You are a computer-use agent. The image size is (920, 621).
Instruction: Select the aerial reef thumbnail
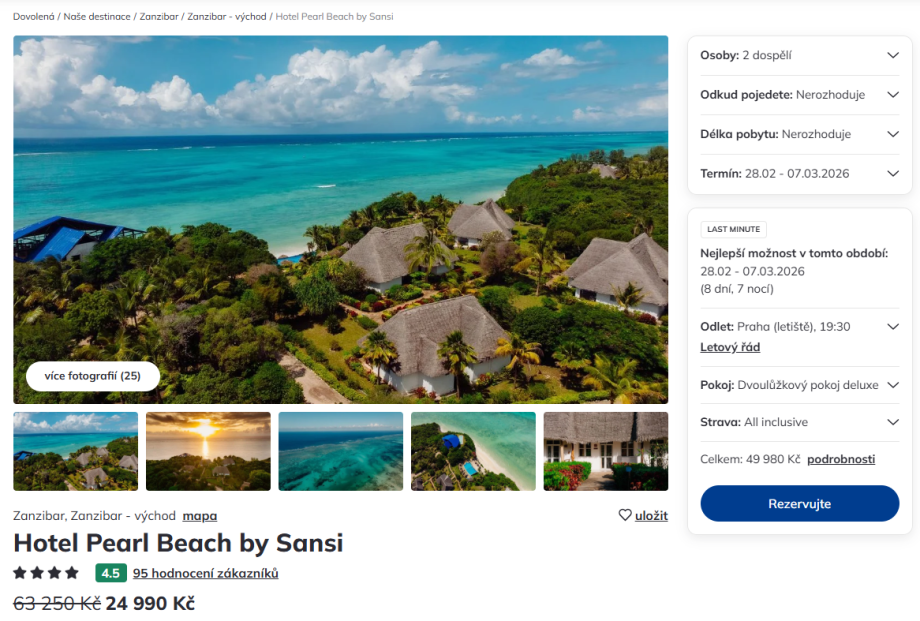point(340,451)
